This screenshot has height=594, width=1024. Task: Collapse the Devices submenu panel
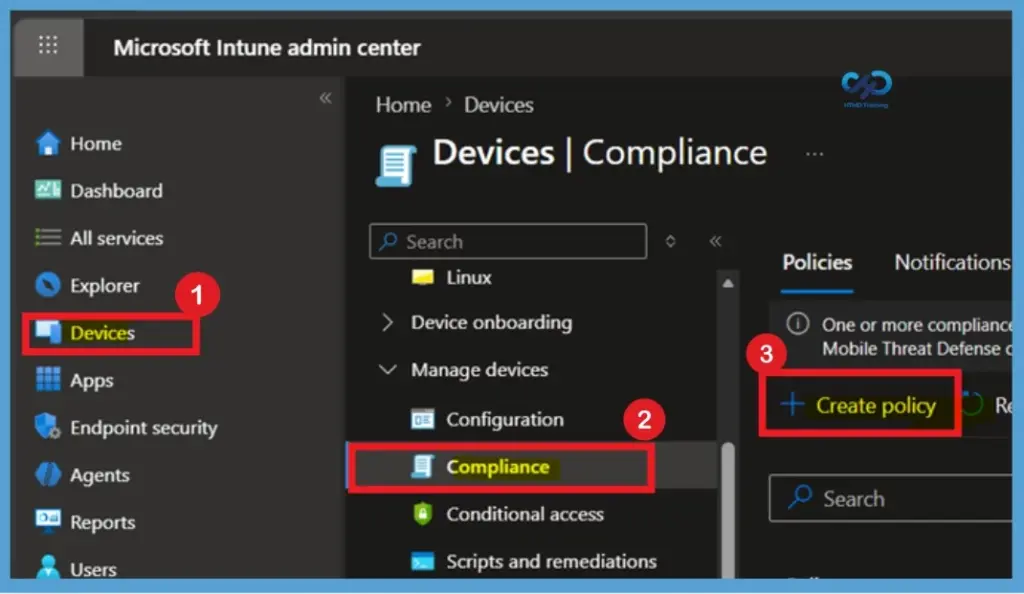click(716, 241)
